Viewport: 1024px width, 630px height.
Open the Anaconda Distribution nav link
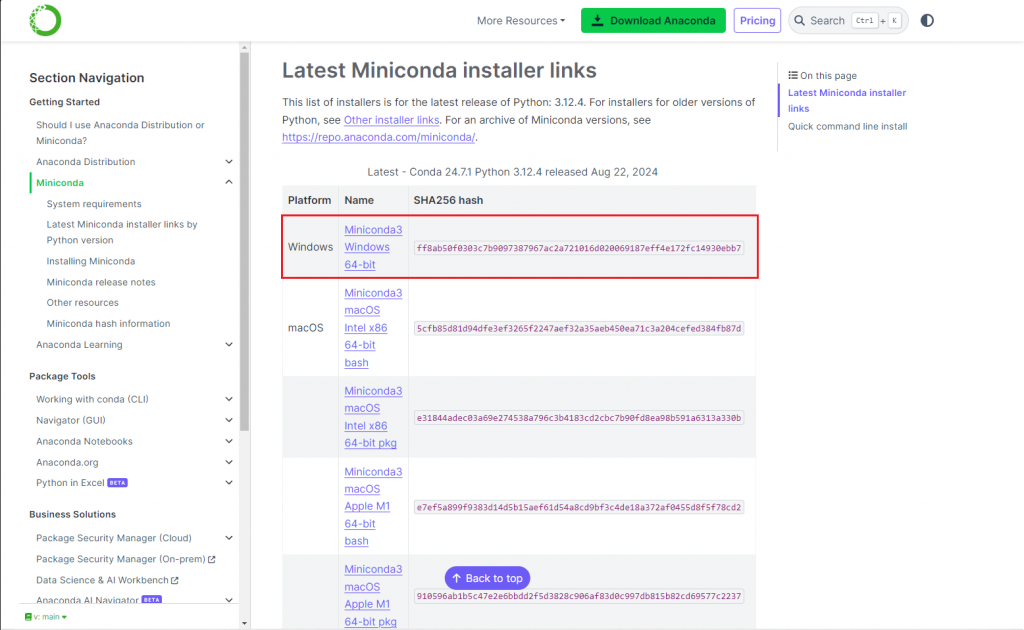[x=86, y=161]
